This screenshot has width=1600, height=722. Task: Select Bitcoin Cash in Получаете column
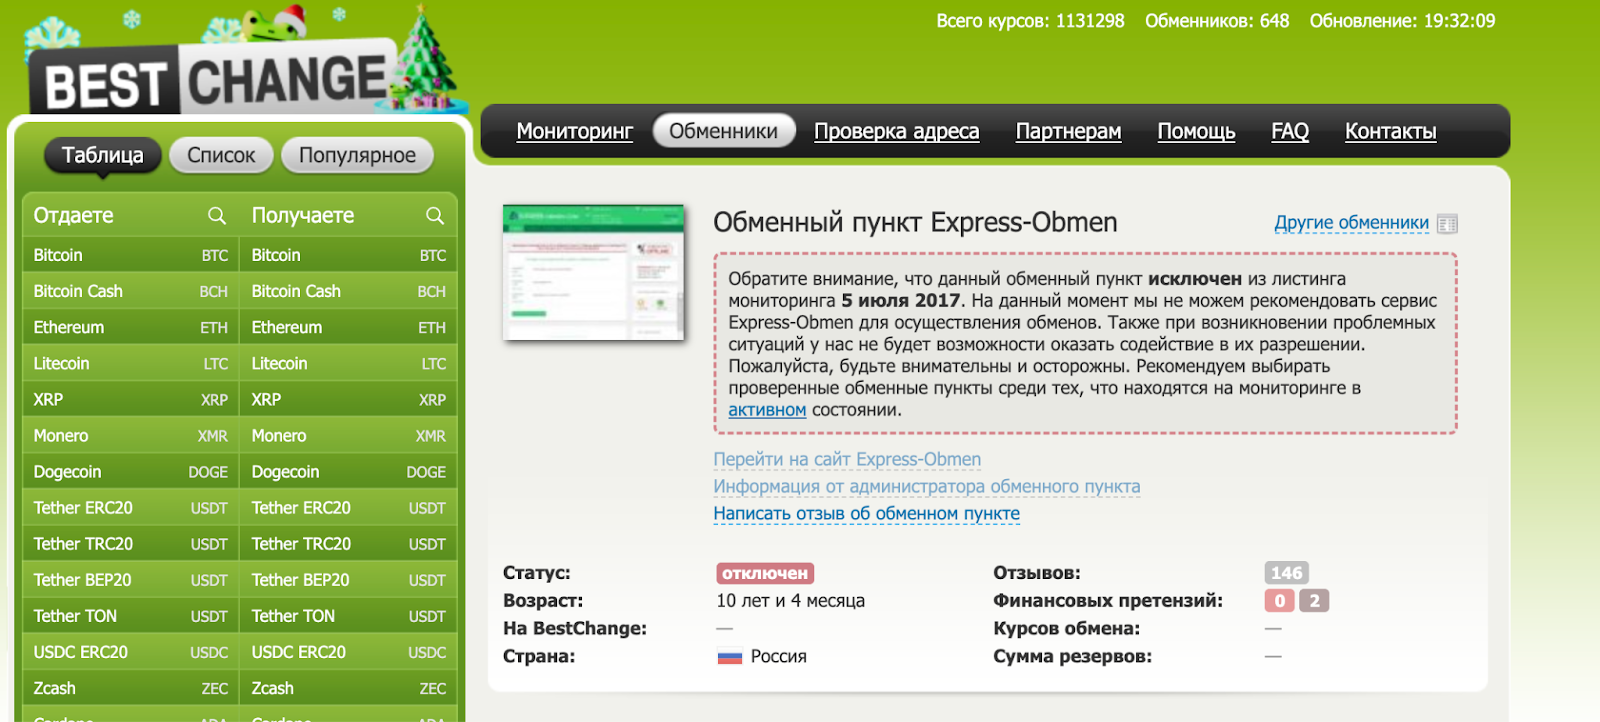[x=348, y=291]
